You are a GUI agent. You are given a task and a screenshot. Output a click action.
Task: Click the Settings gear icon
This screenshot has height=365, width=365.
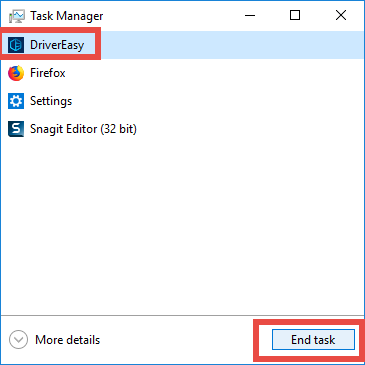pos(16,101)
